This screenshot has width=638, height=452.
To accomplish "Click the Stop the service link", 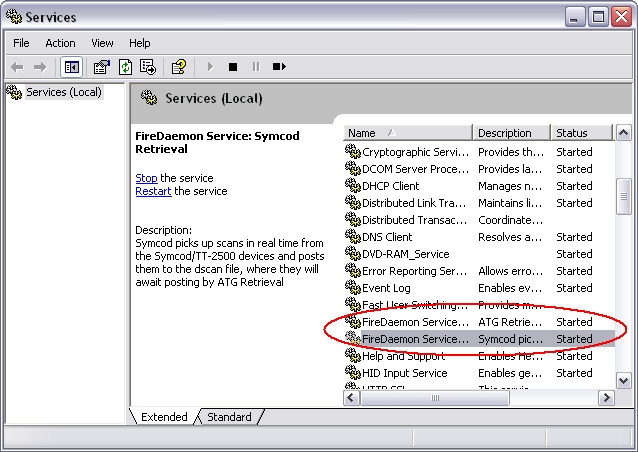I will [146, 178].
